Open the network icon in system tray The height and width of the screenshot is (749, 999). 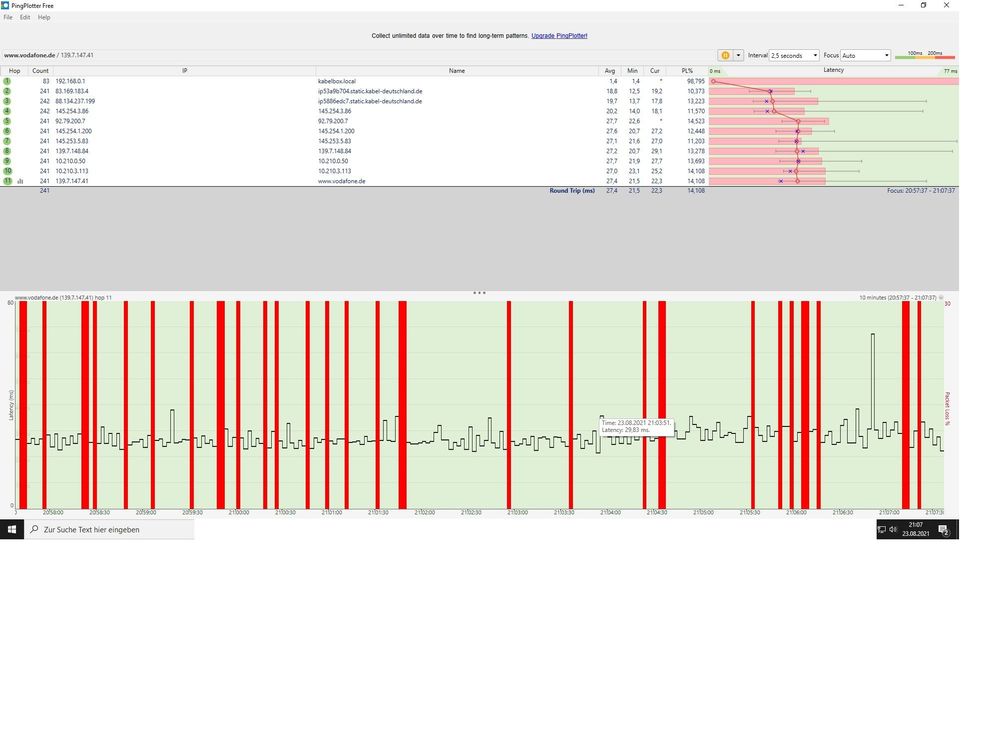point(882,529)
